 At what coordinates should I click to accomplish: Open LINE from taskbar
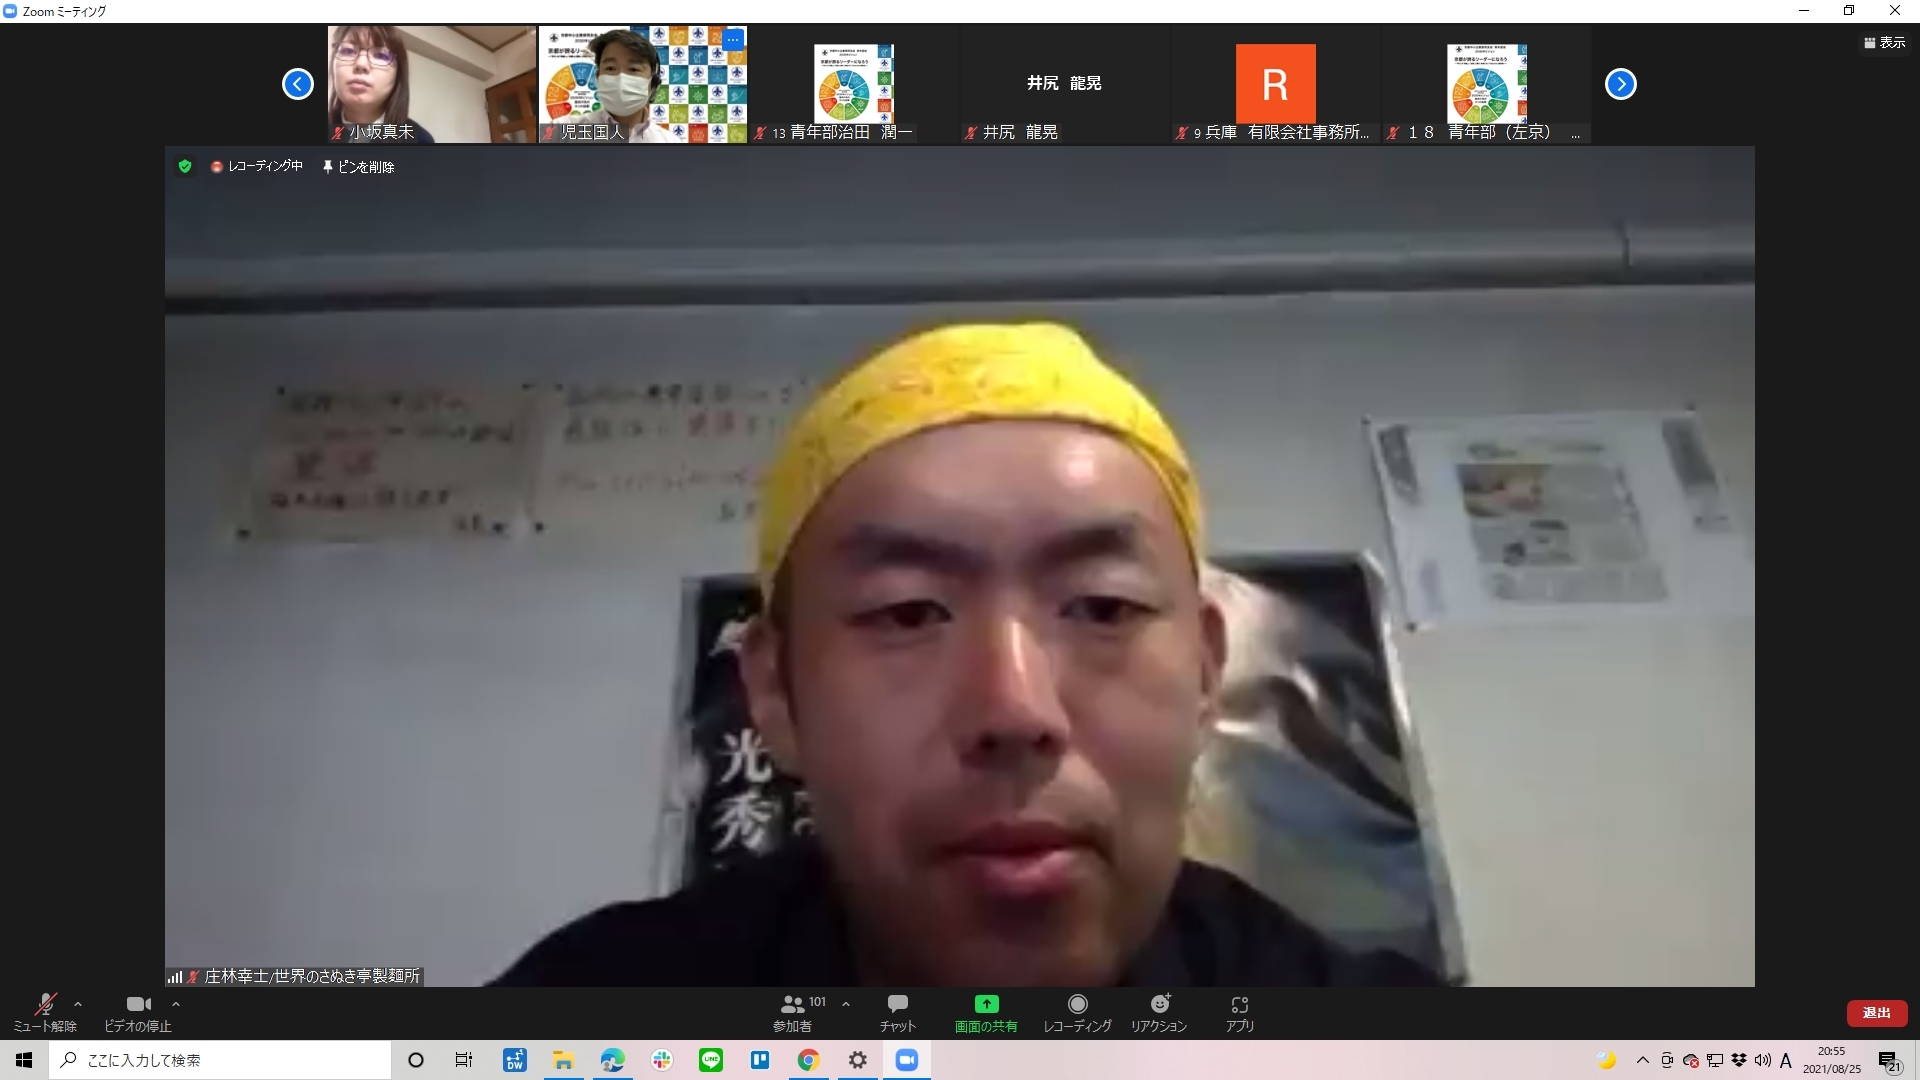711,1060
